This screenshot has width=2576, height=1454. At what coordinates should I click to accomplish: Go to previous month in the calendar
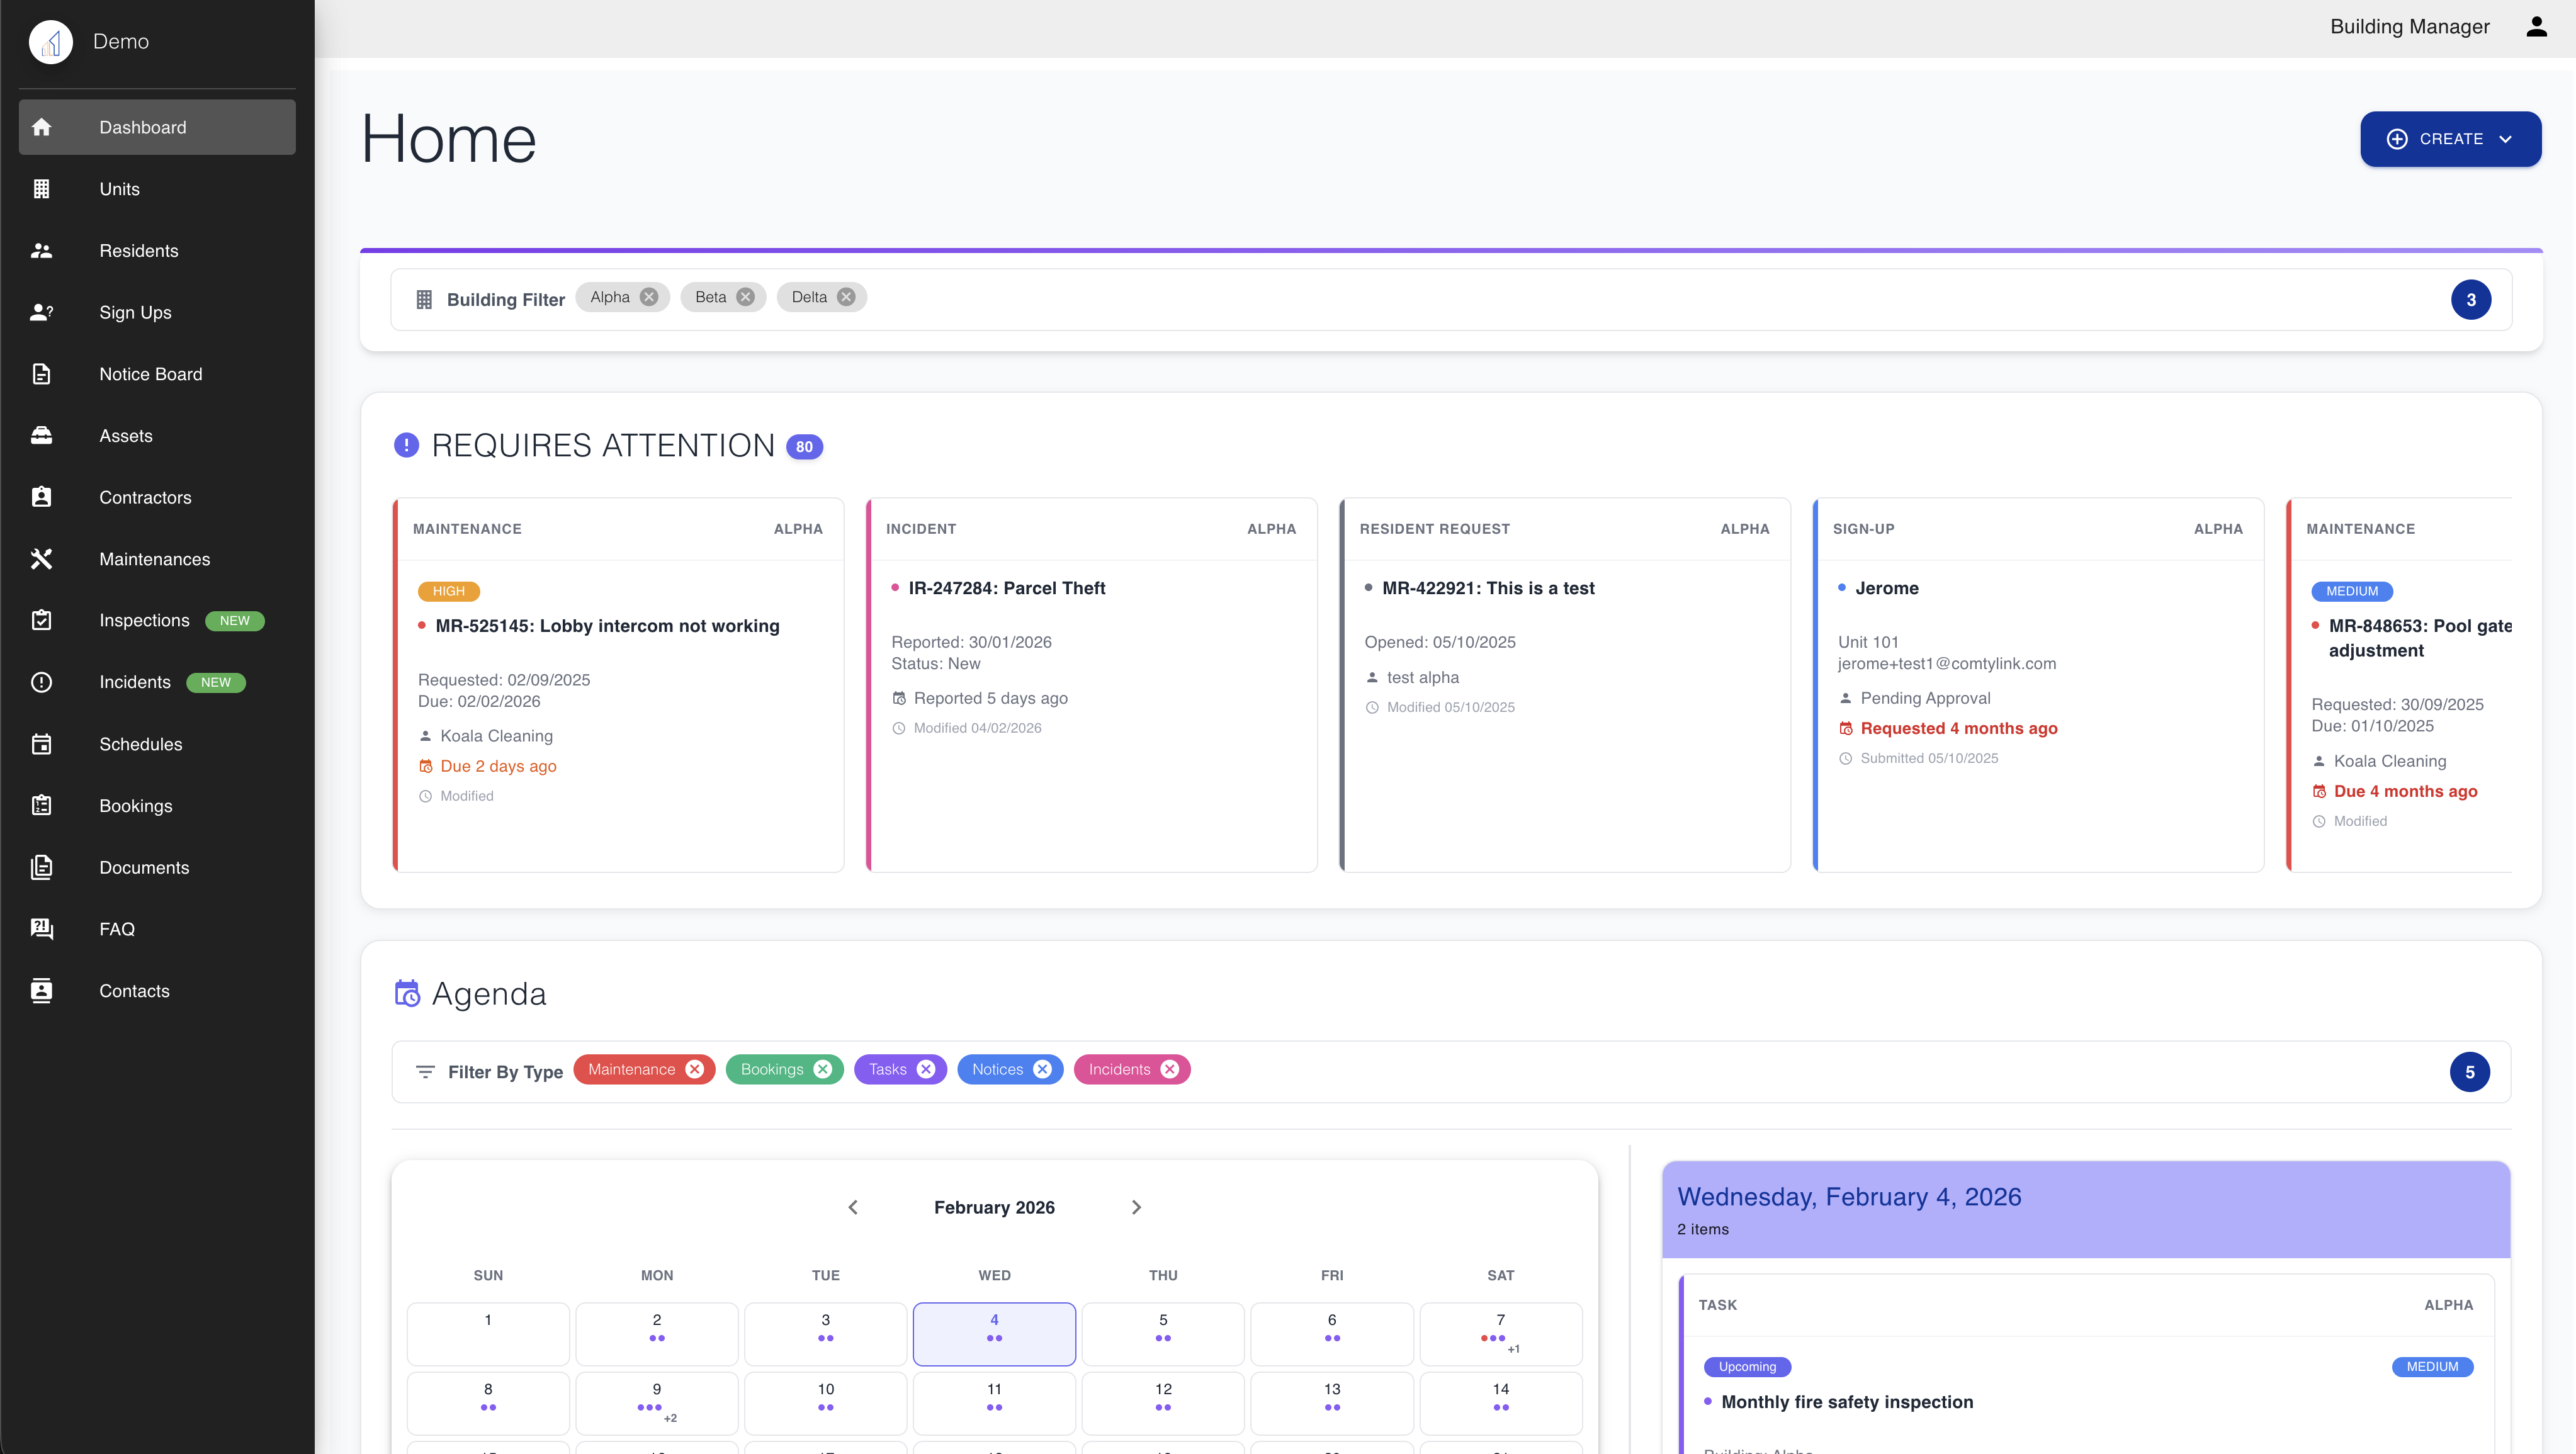[x=853, y=1207]
